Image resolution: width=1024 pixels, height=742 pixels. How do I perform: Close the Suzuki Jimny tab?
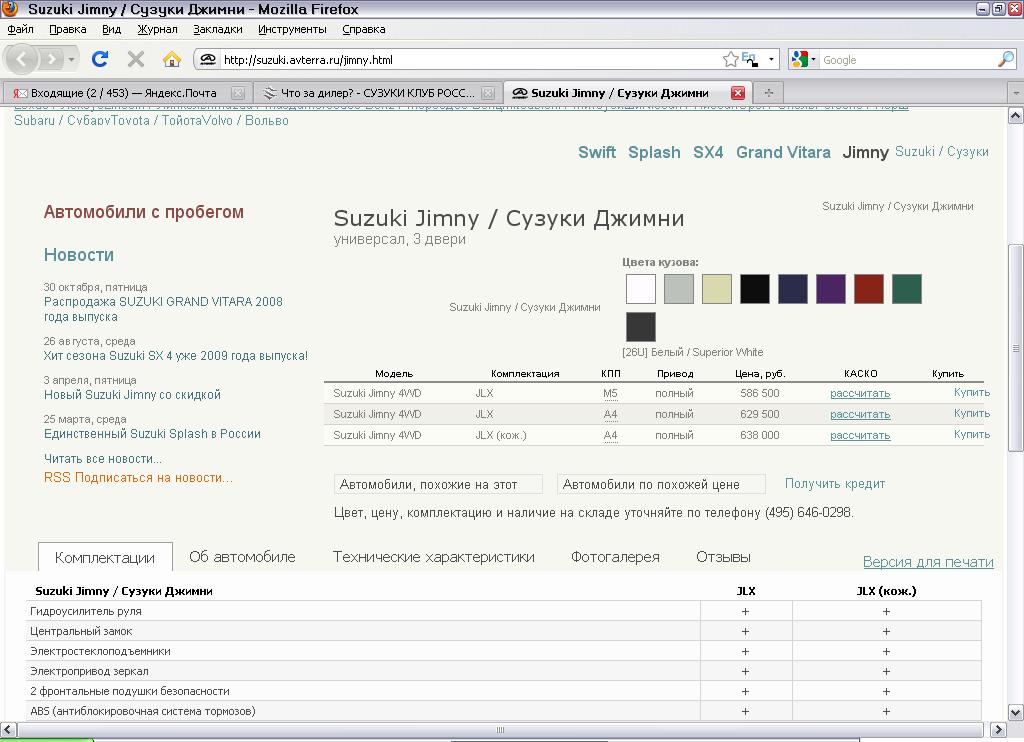click(x=738, y=93)
